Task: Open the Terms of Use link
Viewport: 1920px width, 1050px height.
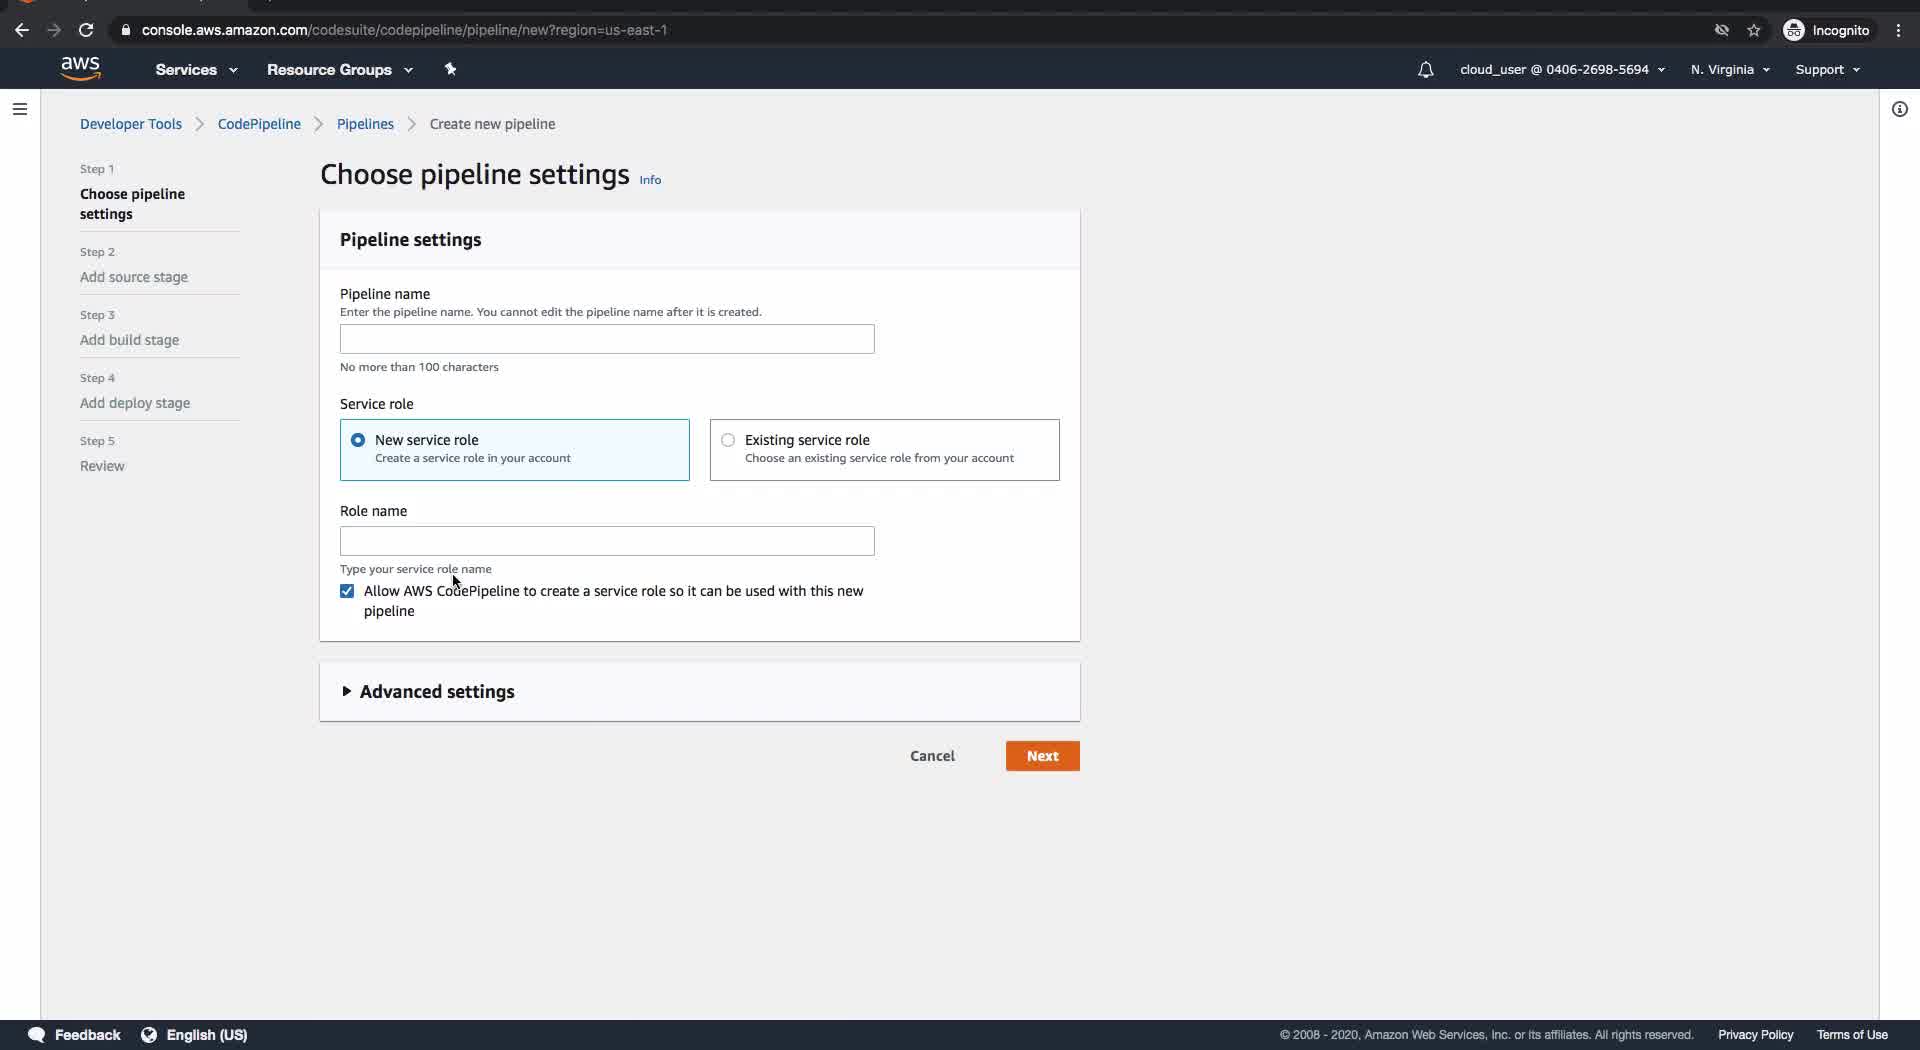Action: tap(1852, 1035)
